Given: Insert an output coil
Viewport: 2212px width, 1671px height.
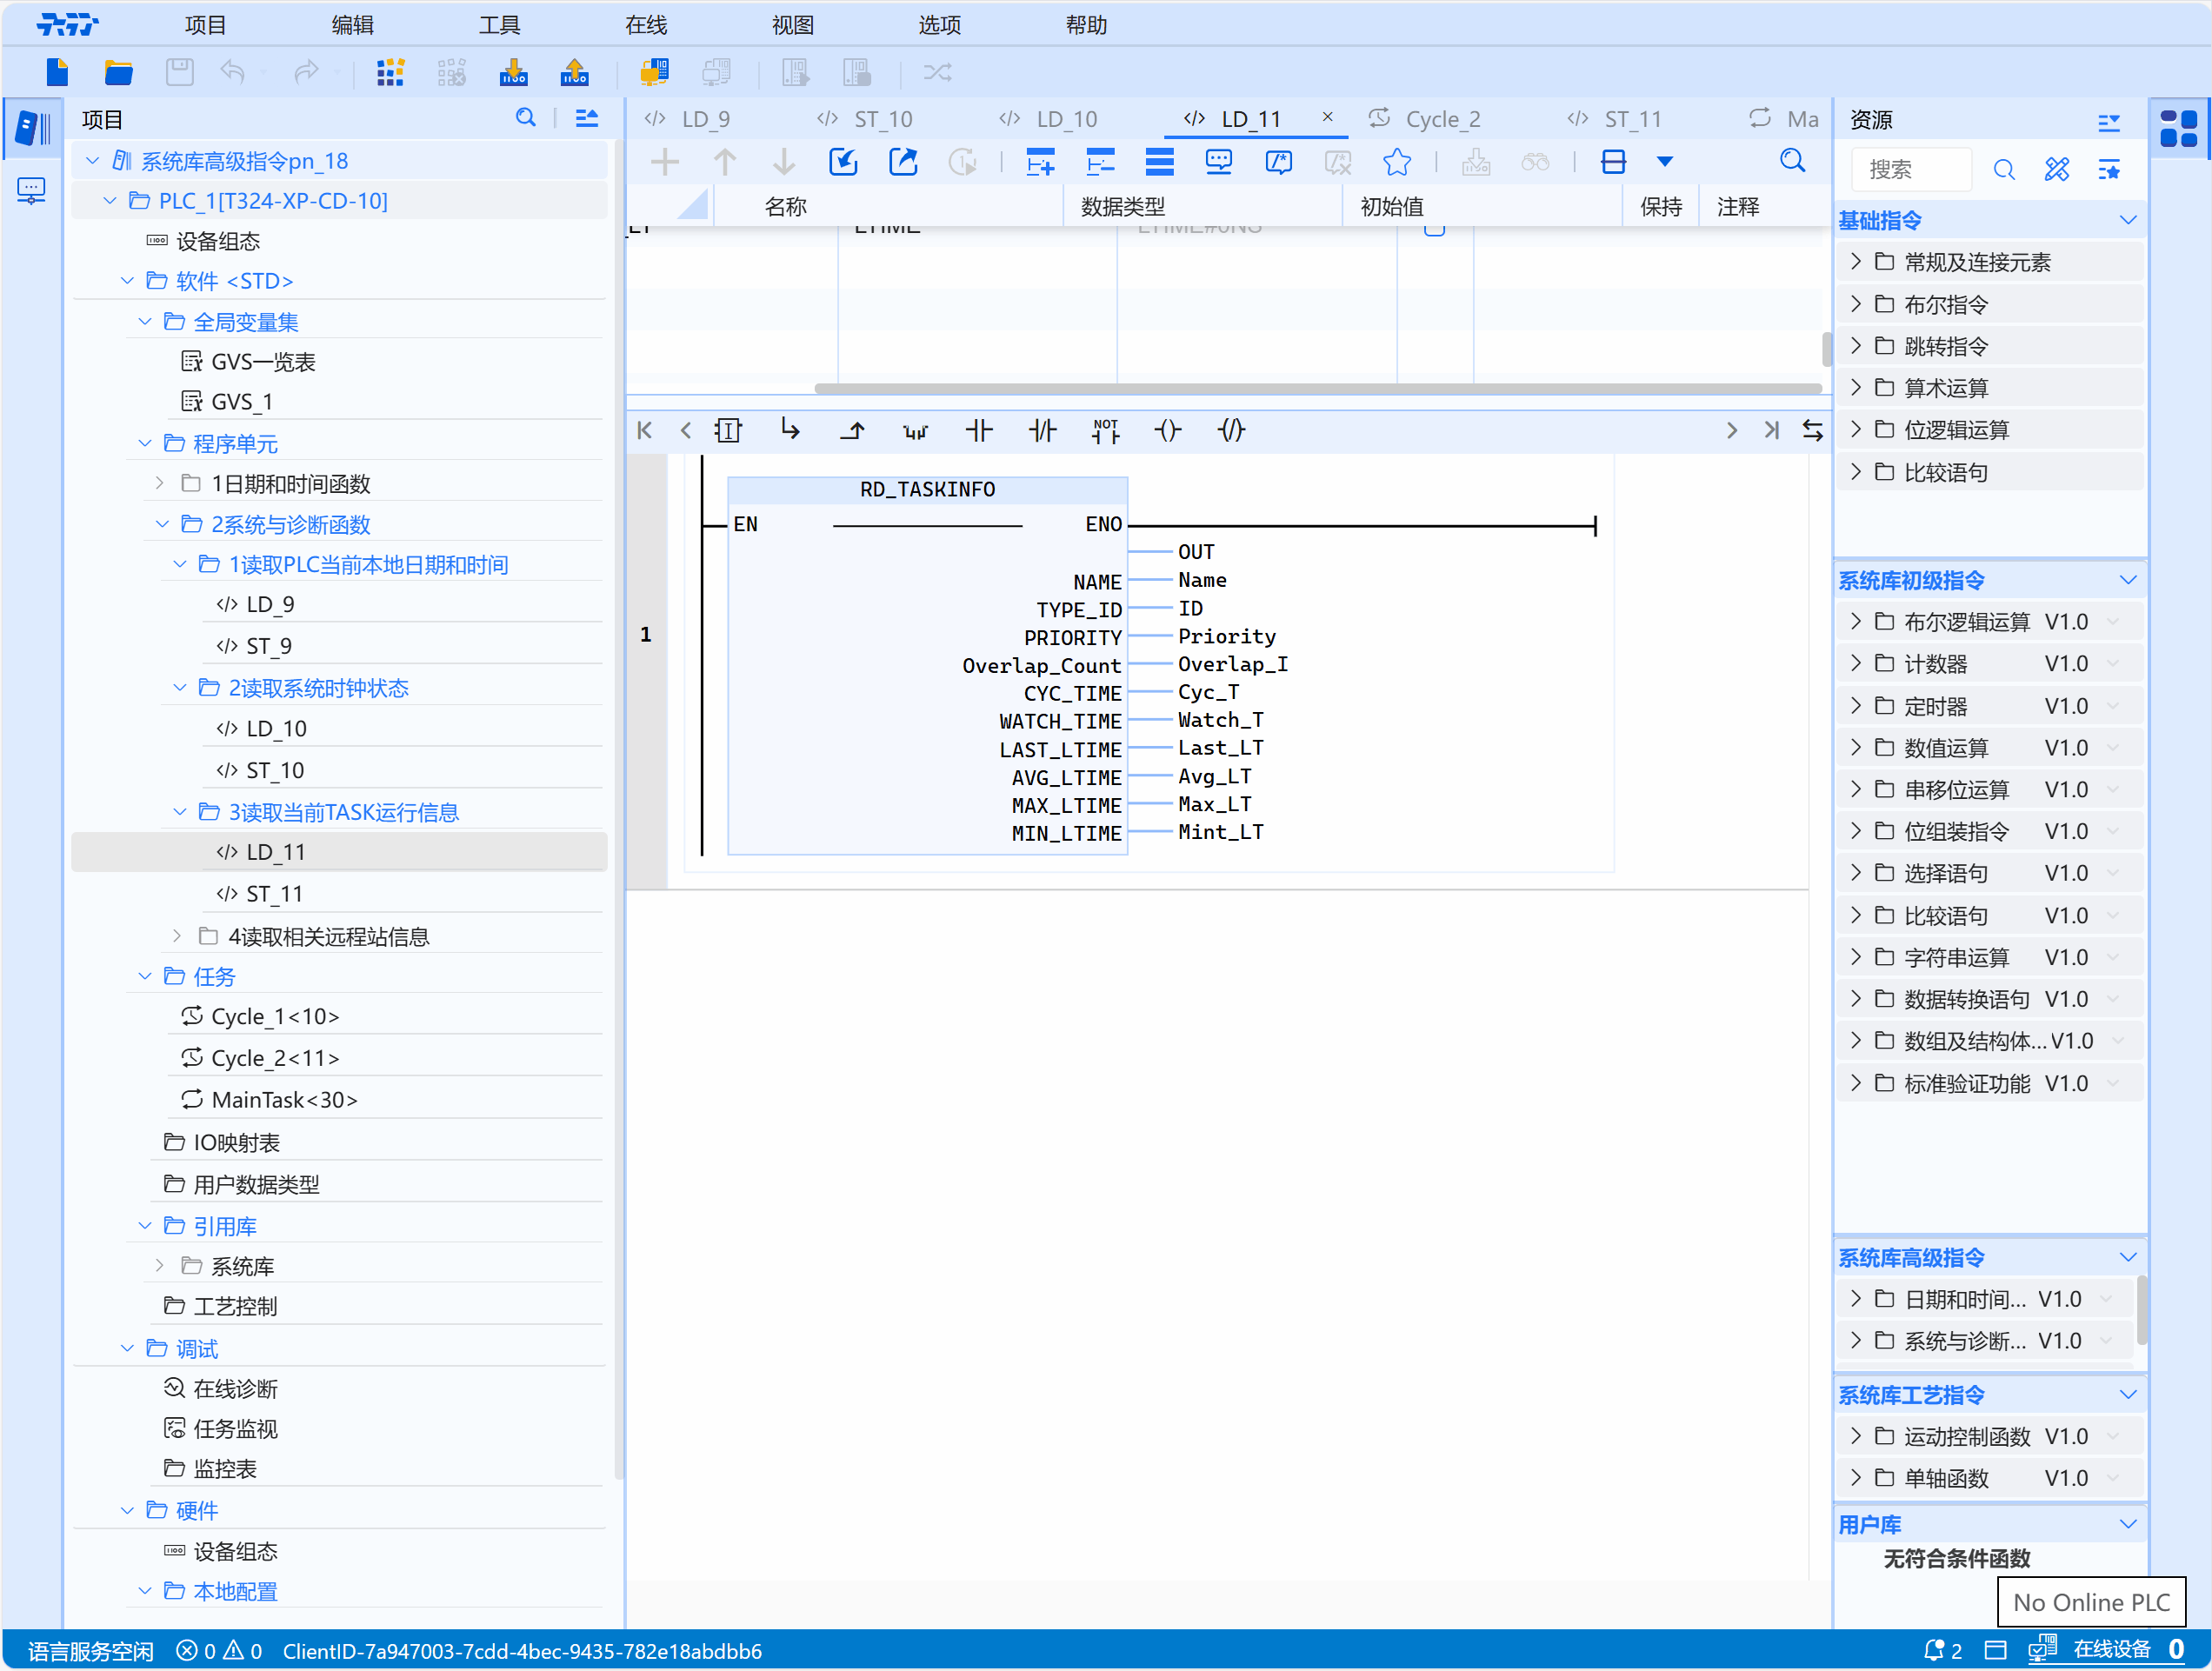Looking at the screenshot, I should coord(1167,430).
